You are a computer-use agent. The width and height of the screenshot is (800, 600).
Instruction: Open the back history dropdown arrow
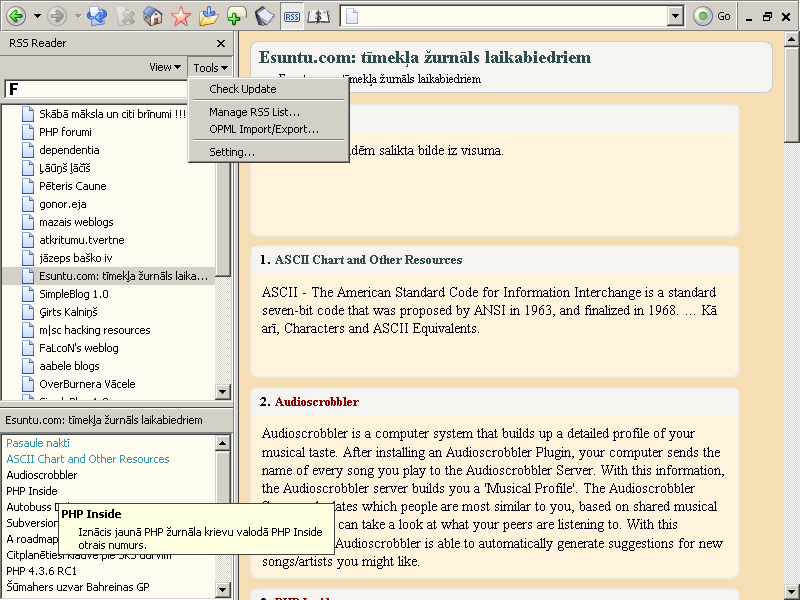[x=37, y=16]
